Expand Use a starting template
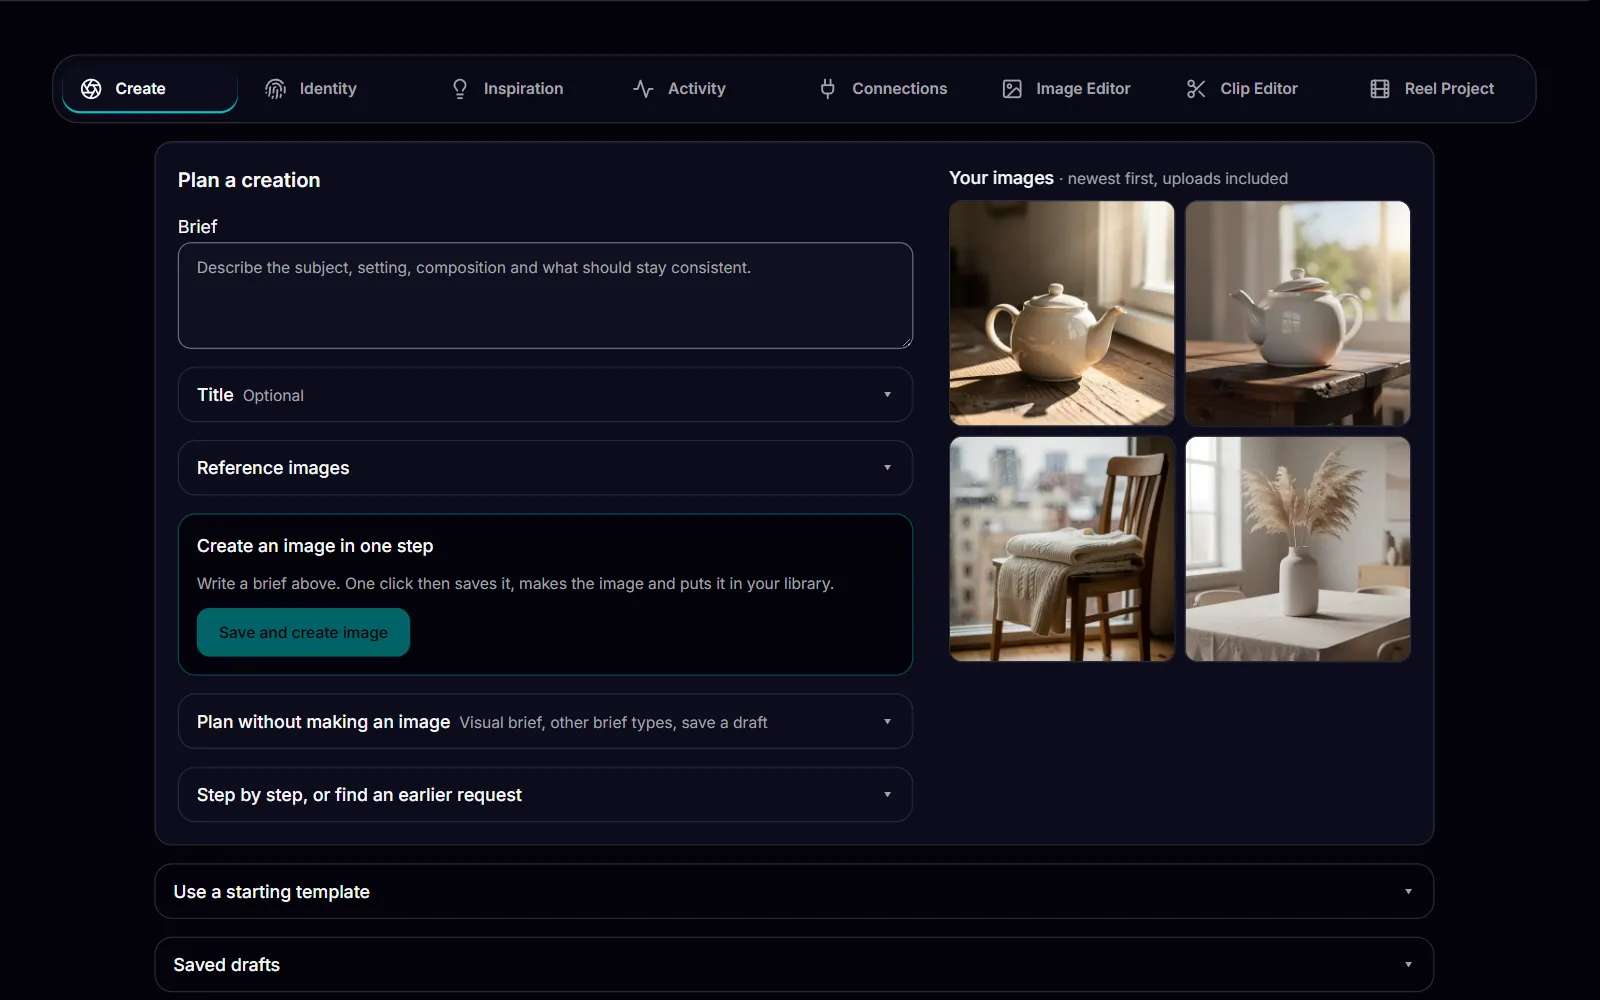Screen dimensions: 1600x1000 click(794, 892)
